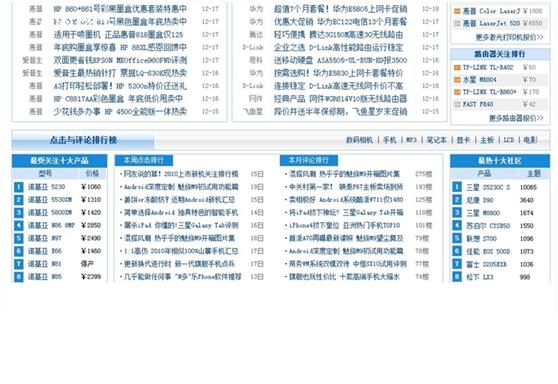
Task: Open article 连接稳定 D-Link高速无线网卡价不高
Action: (338, 86)
